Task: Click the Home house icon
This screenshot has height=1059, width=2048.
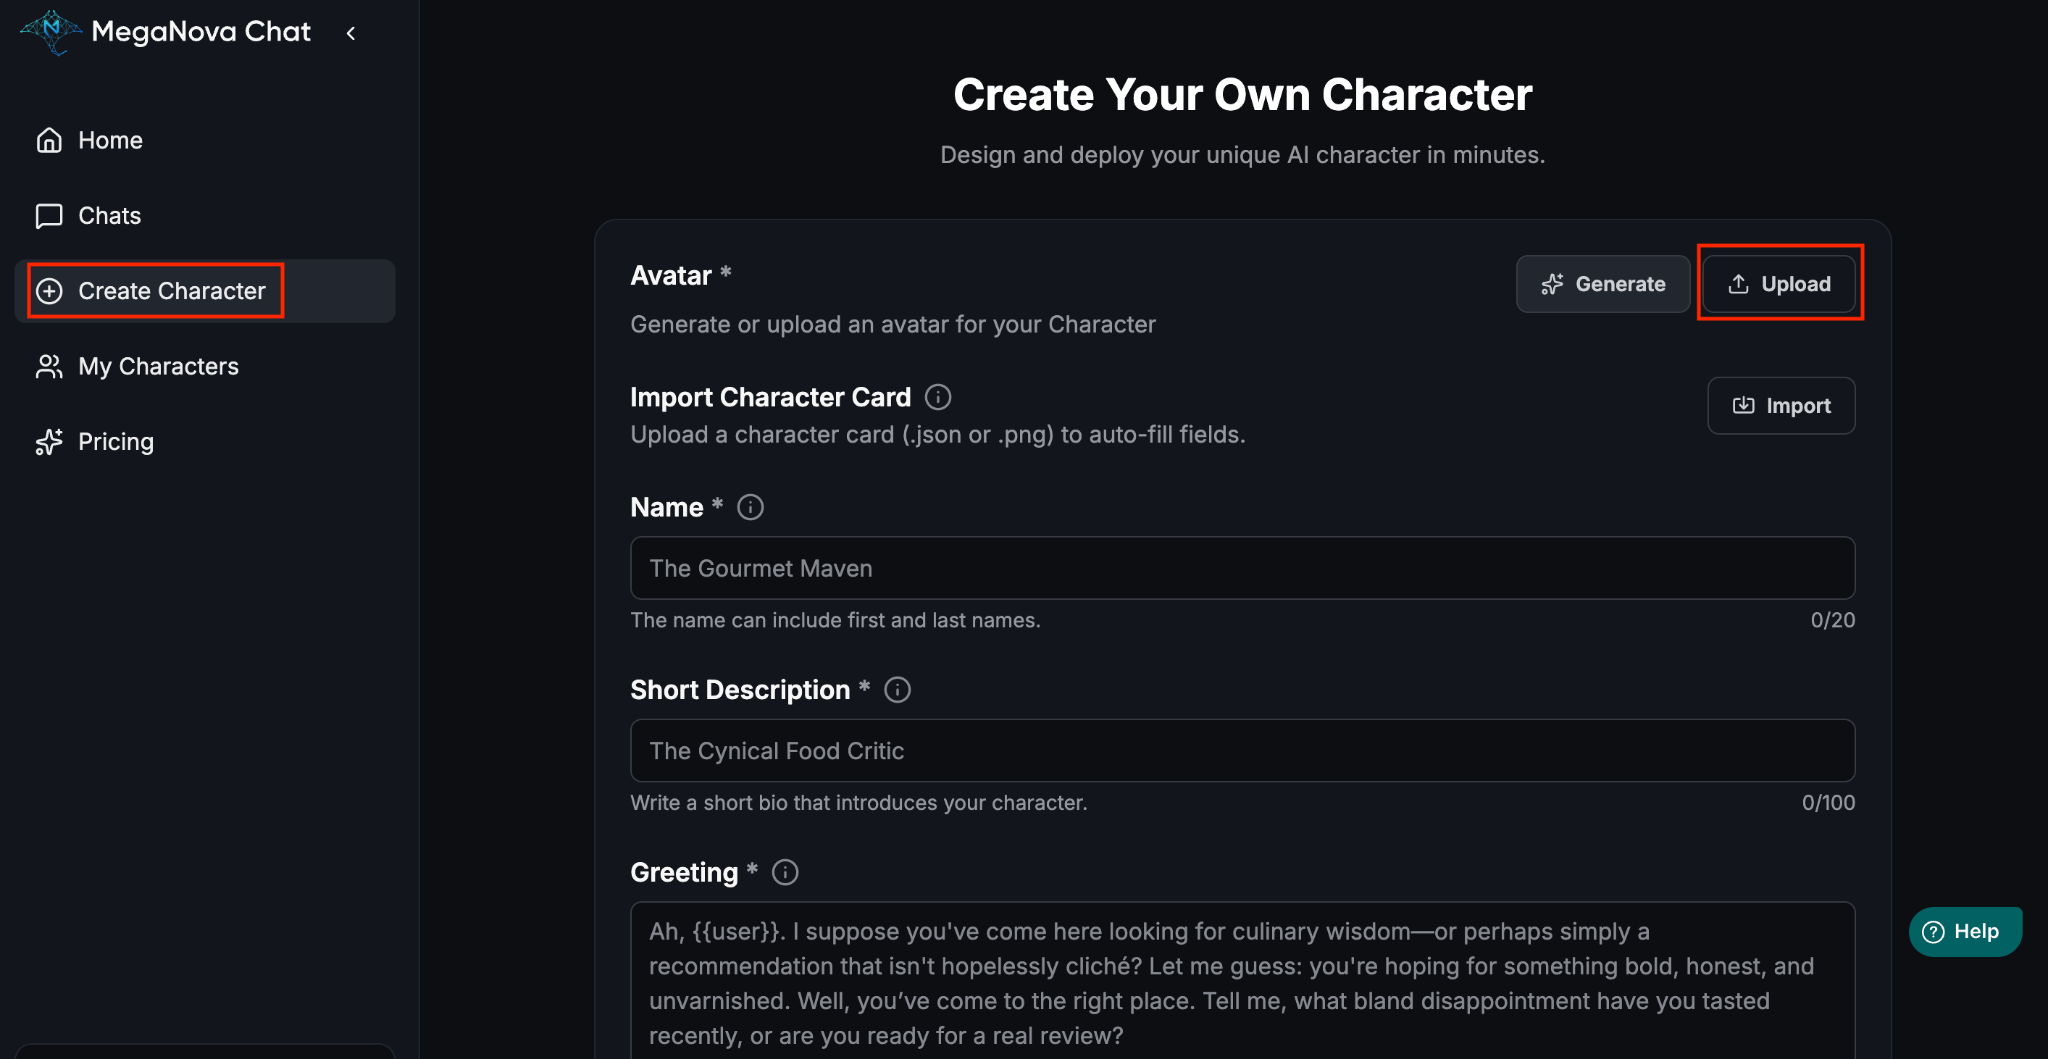Action: tap(49, 140)
